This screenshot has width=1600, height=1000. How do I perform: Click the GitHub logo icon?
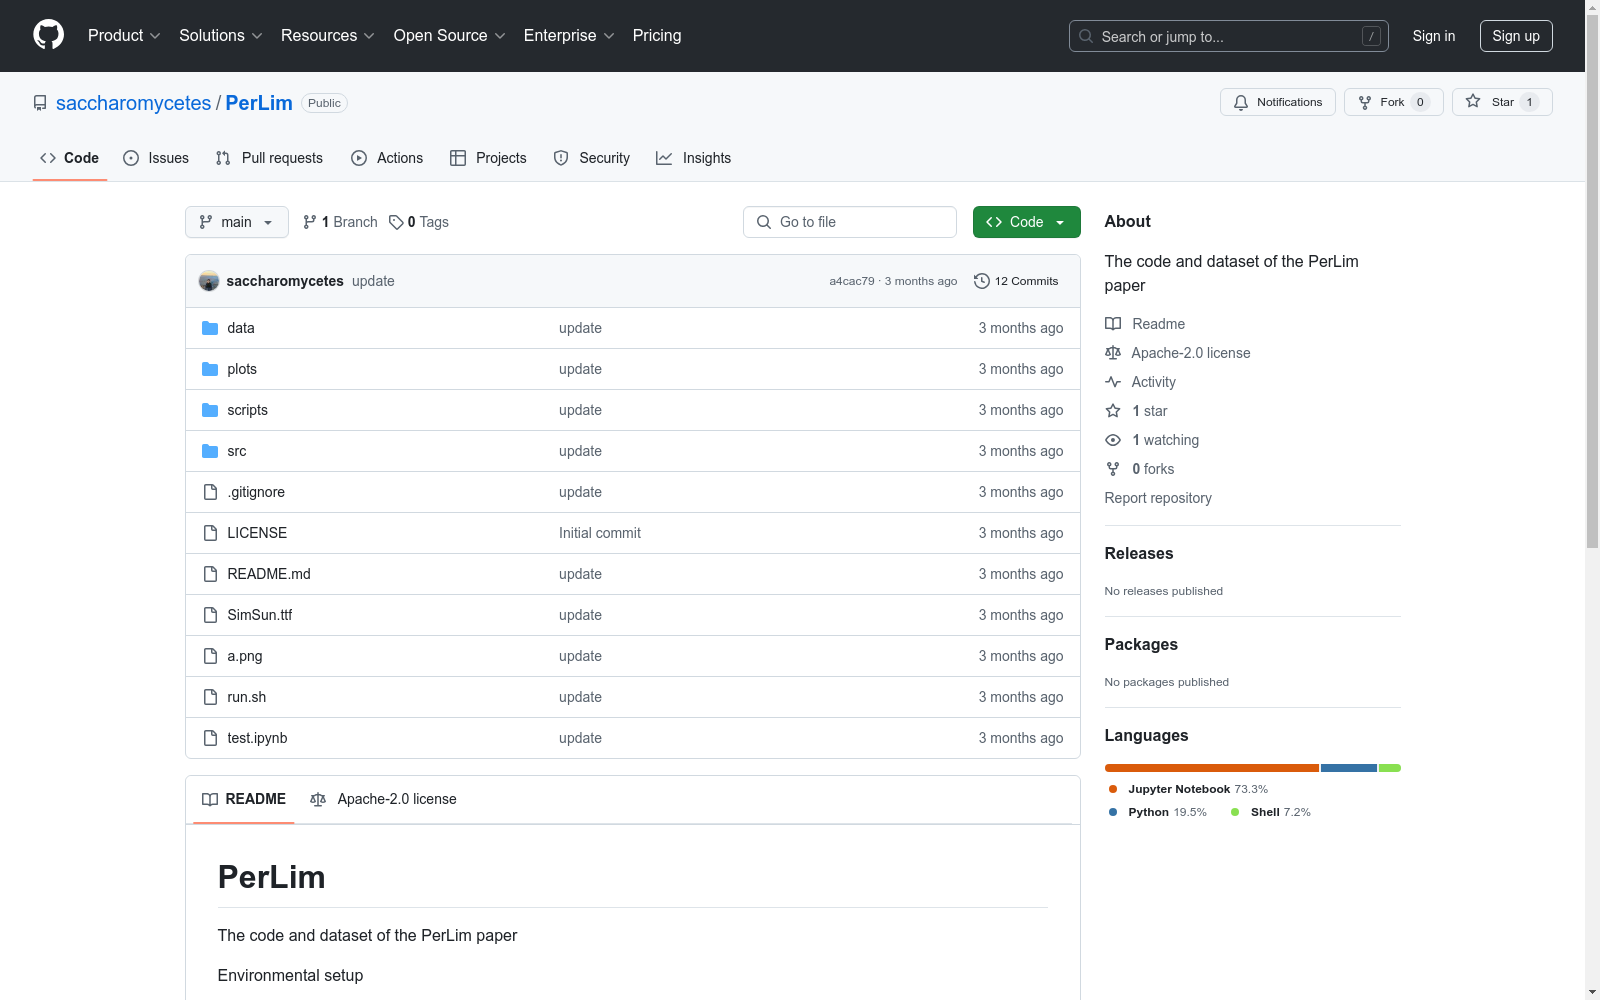(48, 35)
